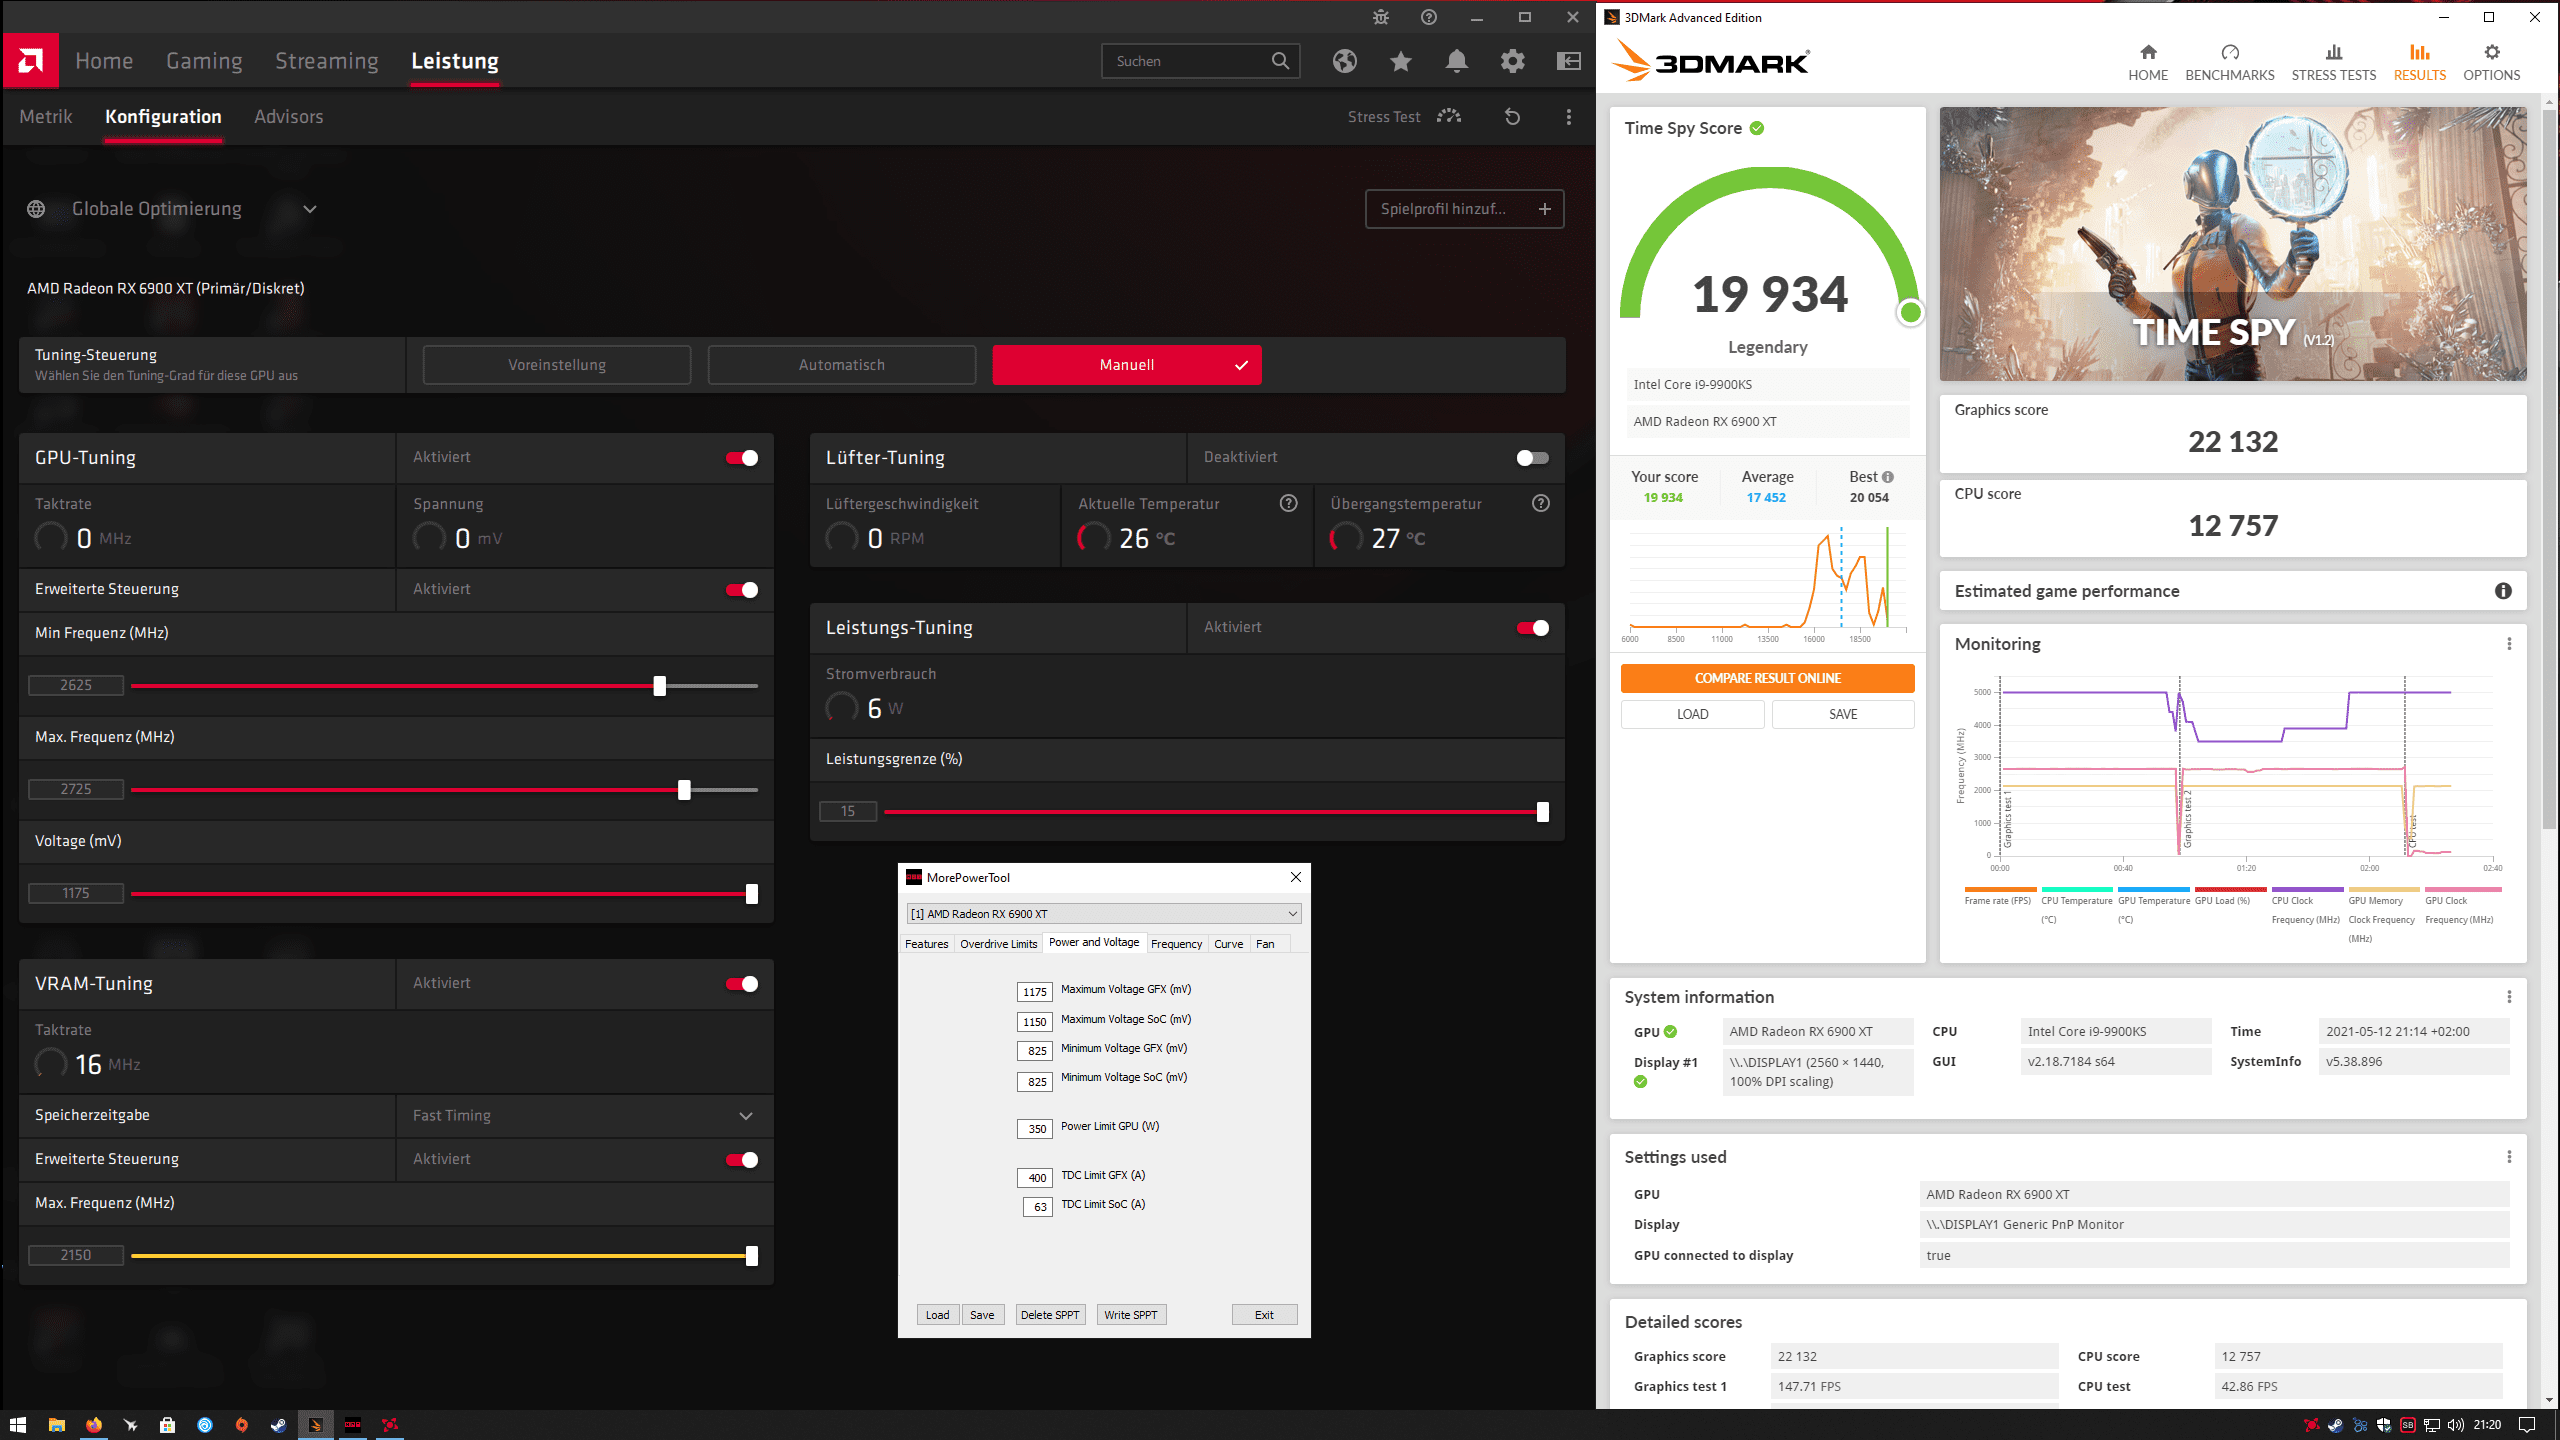
Task: Click Spielprofil hinzufügen button
Action: point(1465,209)
